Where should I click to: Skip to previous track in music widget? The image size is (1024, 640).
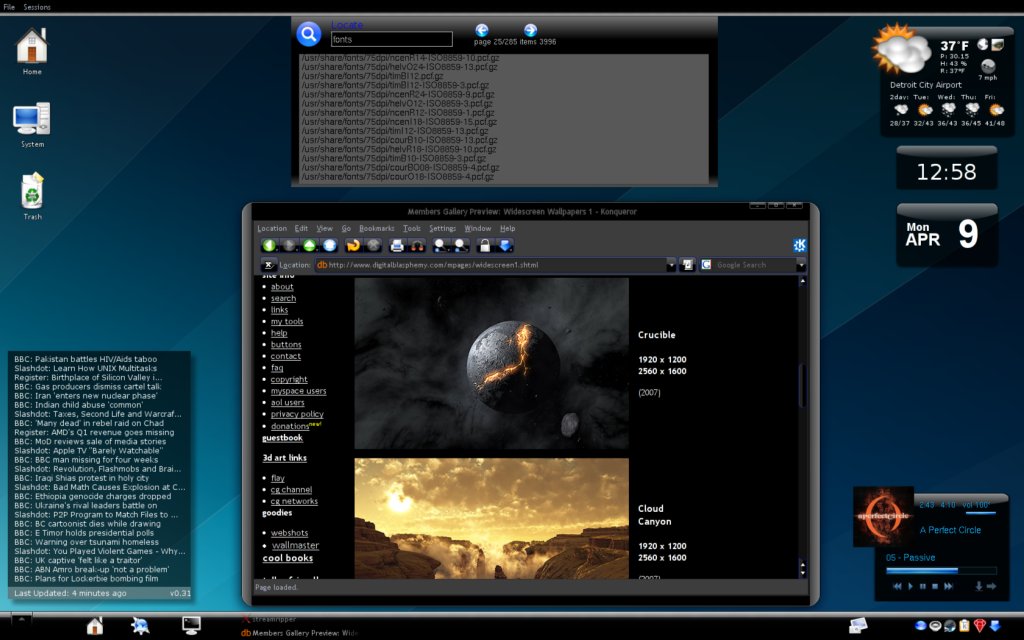[x=897, y=586]
